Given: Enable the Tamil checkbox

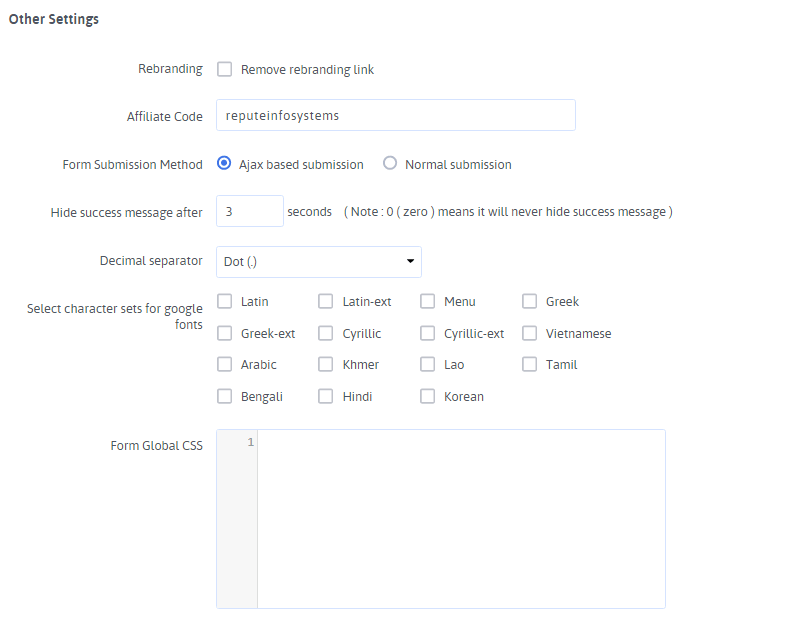Looking at the screenshot, I should click(529, 365).
